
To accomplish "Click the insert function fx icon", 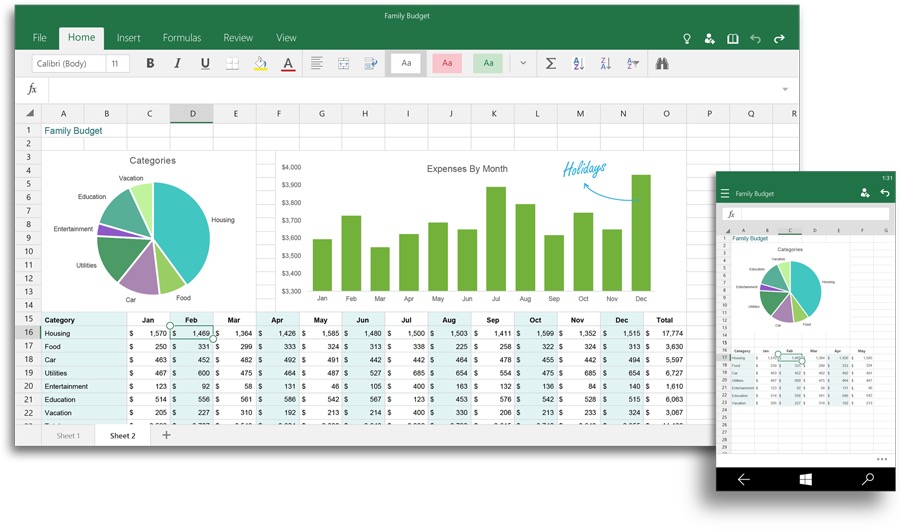I will pos(32,89).
